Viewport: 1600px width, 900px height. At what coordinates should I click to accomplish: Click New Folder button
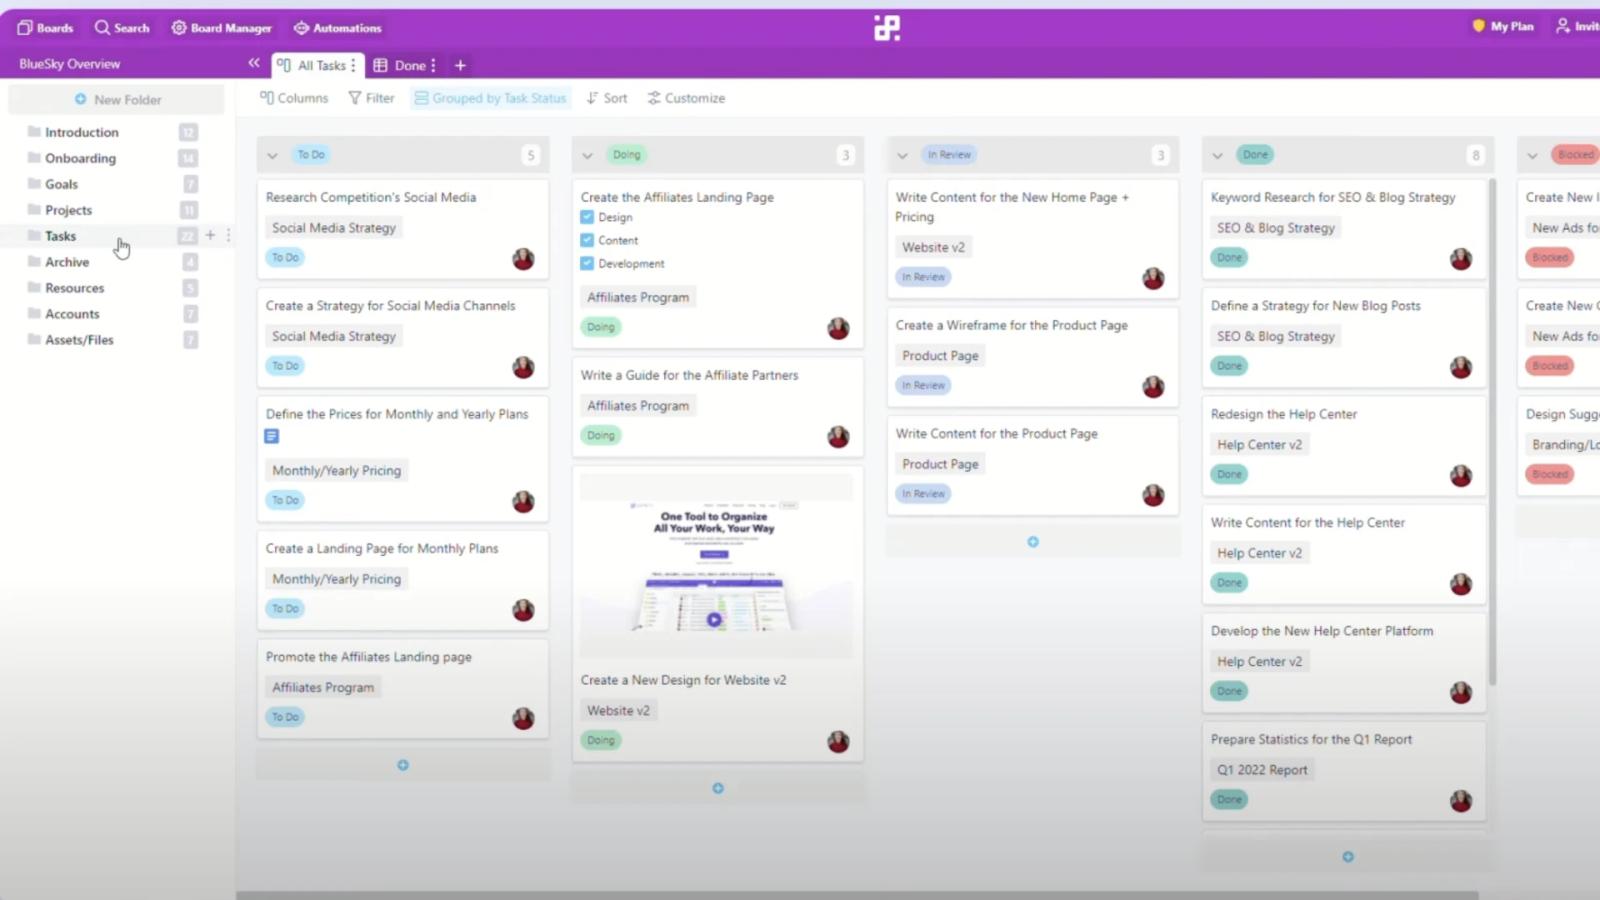pyautogui.click(x=117, y=99)
